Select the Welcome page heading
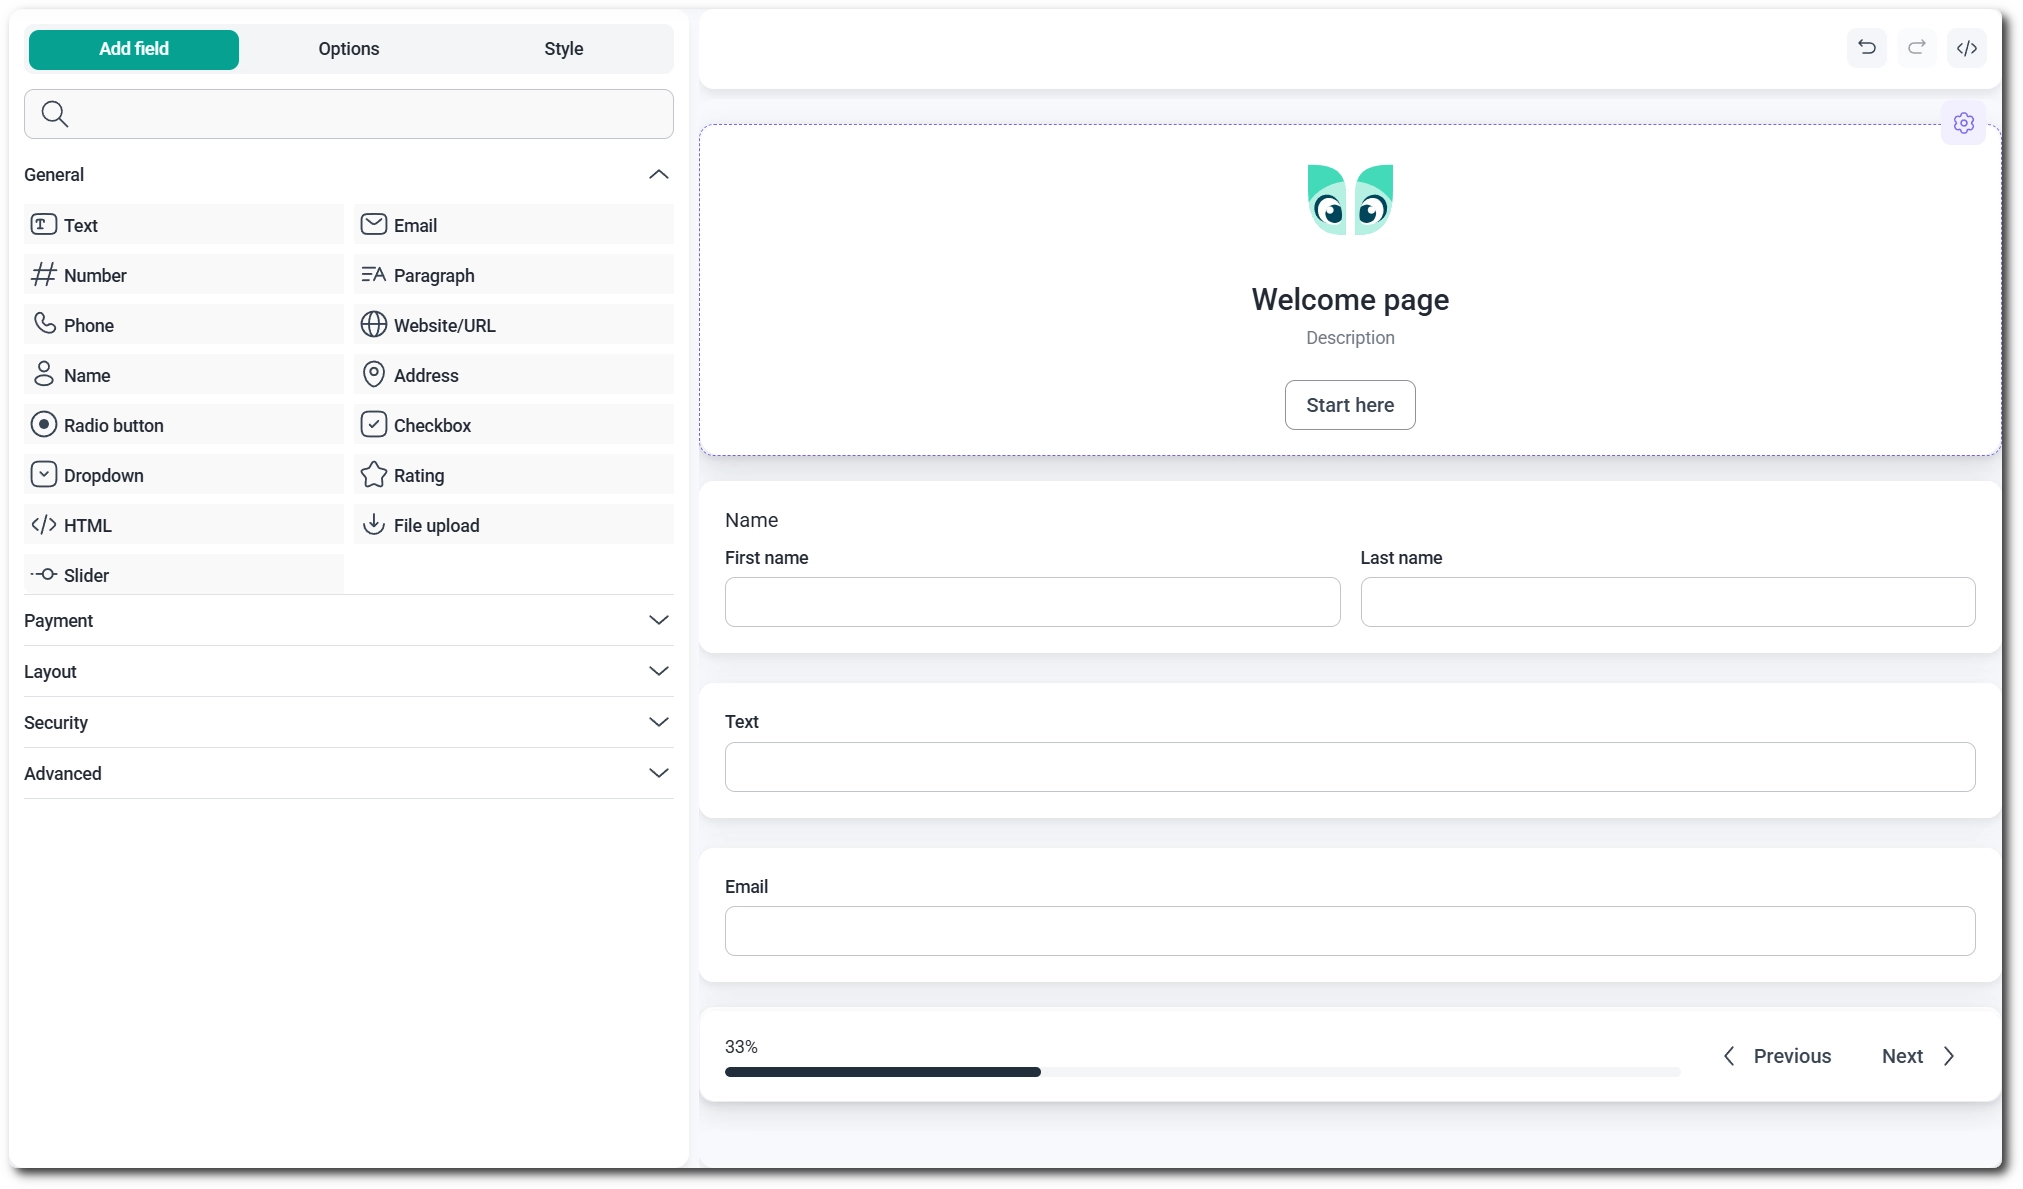The height and width of the screenshot is (1189, 2023). coord(1350,300)
